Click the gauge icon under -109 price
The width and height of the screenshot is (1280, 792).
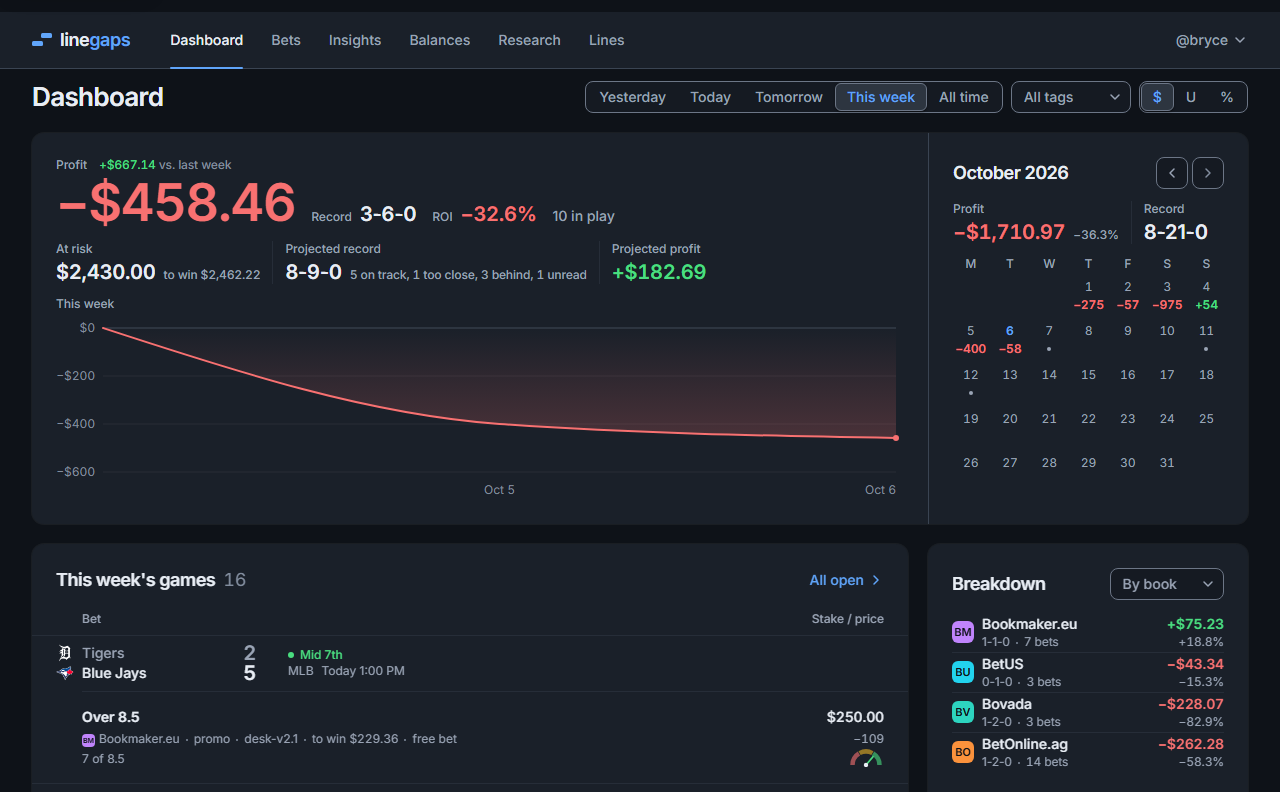coord(866,759)
